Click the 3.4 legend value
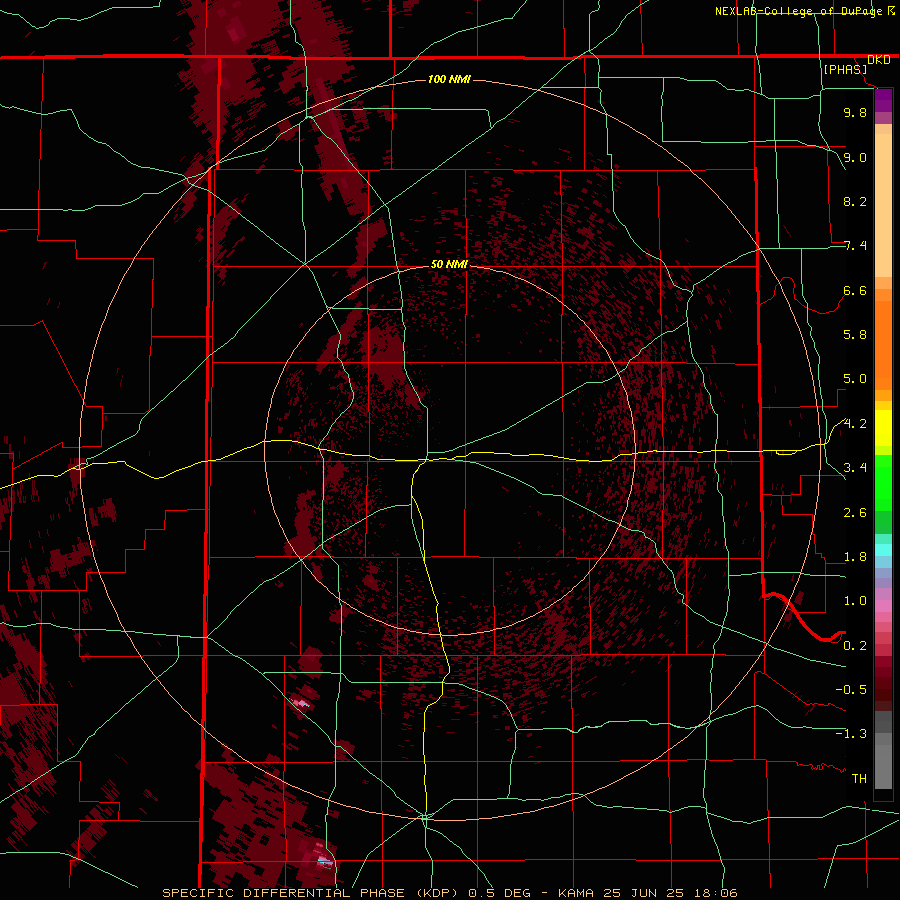Screen dimensions: 900x900 855,468
